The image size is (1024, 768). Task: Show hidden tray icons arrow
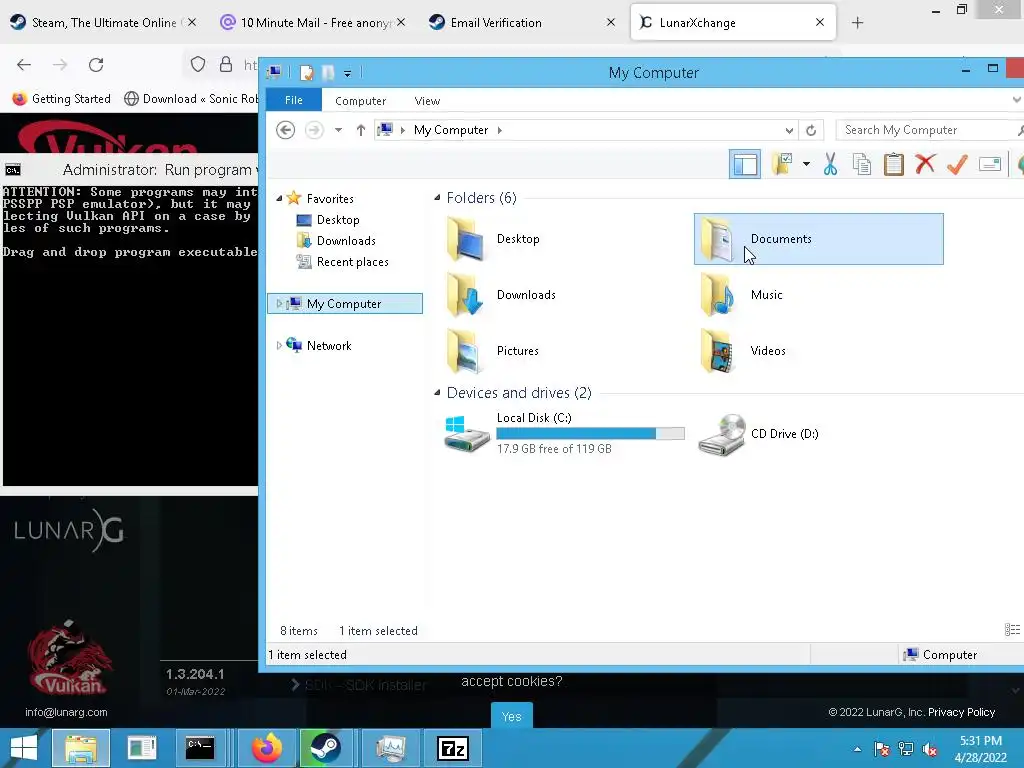pyautogui.click(x=857, y=749)
